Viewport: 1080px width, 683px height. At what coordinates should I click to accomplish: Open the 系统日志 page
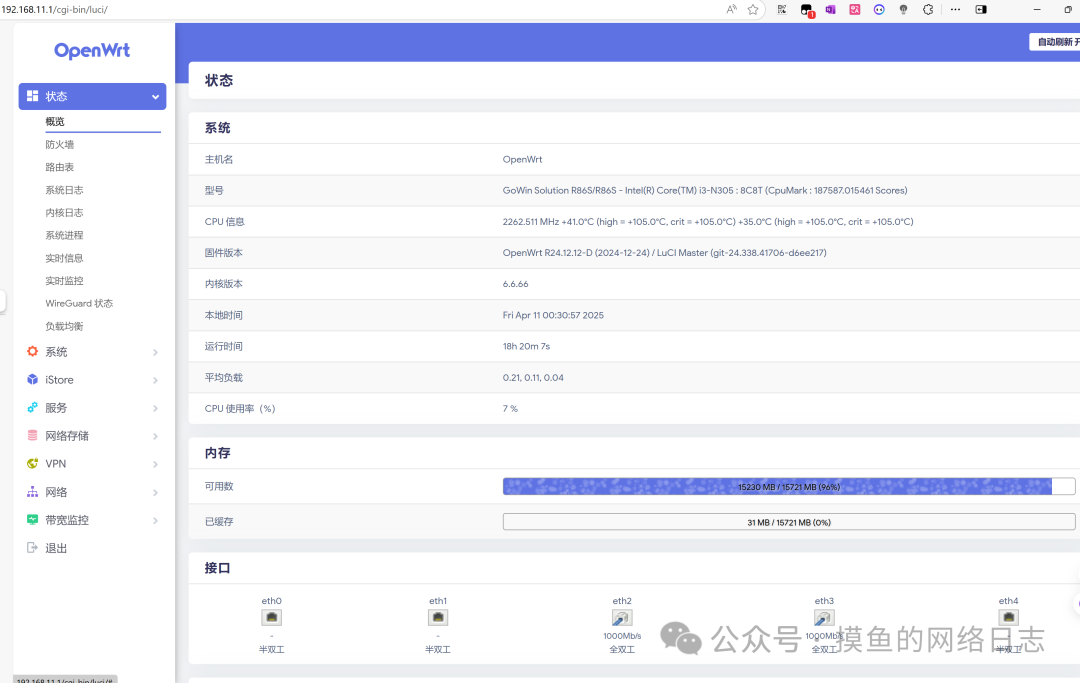[64, 190]
